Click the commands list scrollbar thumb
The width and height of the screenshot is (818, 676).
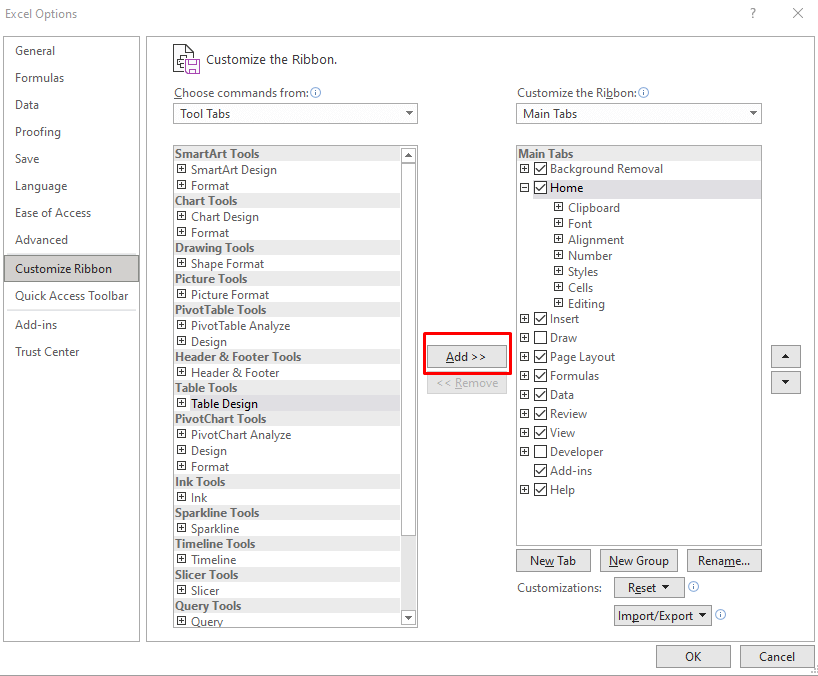click(x=408, y=349)
